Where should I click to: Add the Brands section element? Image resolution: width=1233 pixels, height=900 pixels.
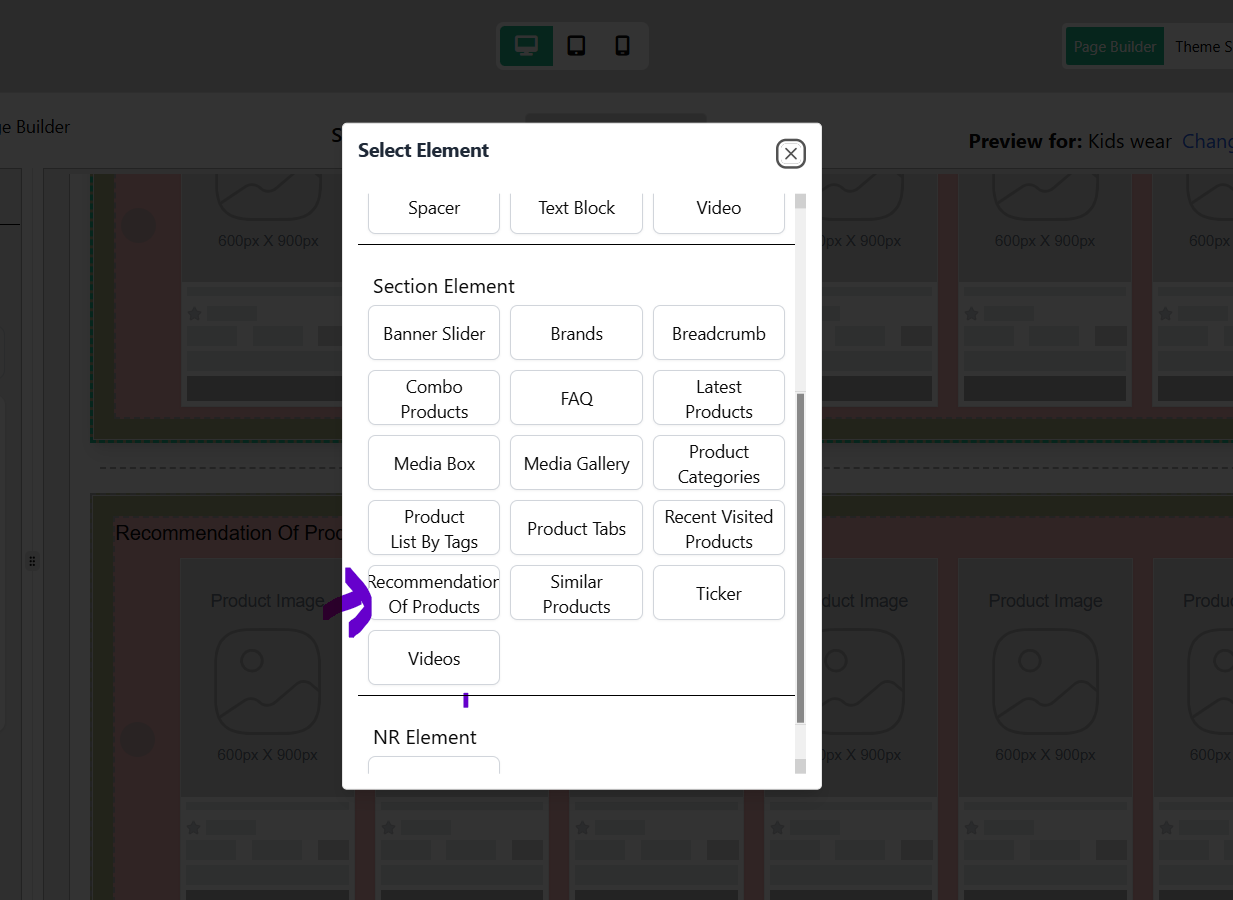[x=576, y=333]
